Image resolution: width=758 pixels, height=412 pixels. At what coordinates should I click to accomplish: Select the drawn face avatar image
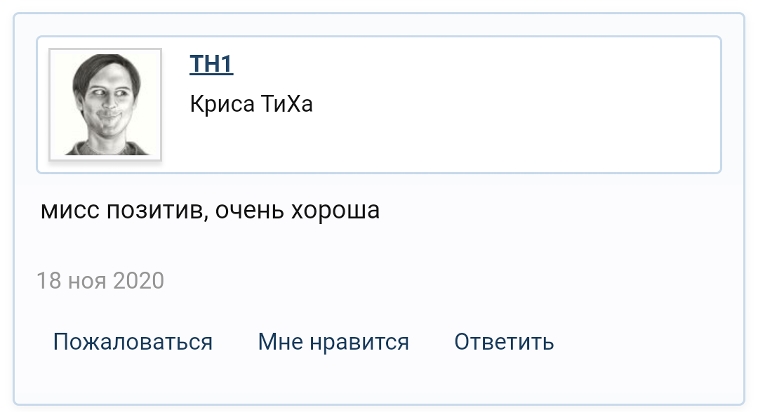pos(105,103)
